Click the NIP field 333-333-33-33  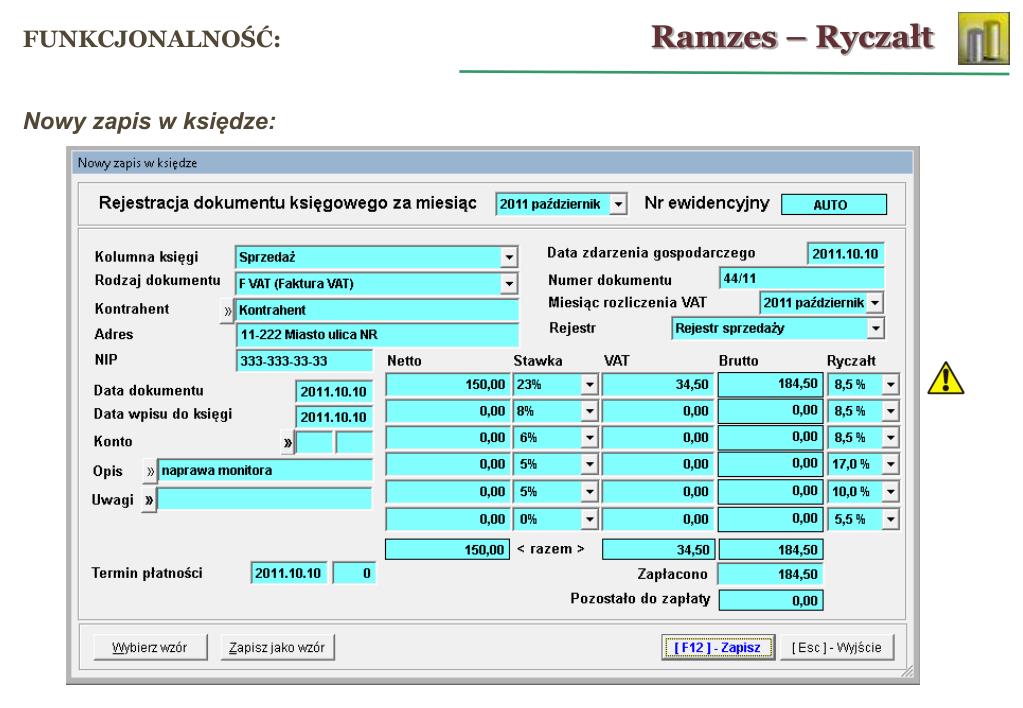(304, 361)
